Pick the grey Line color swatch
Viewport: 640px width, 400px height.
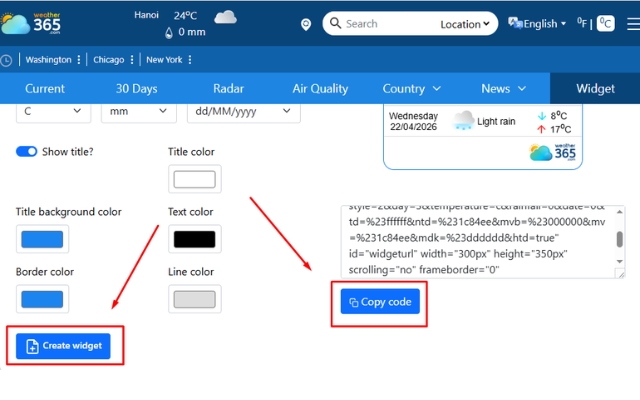tap(195, 299)
